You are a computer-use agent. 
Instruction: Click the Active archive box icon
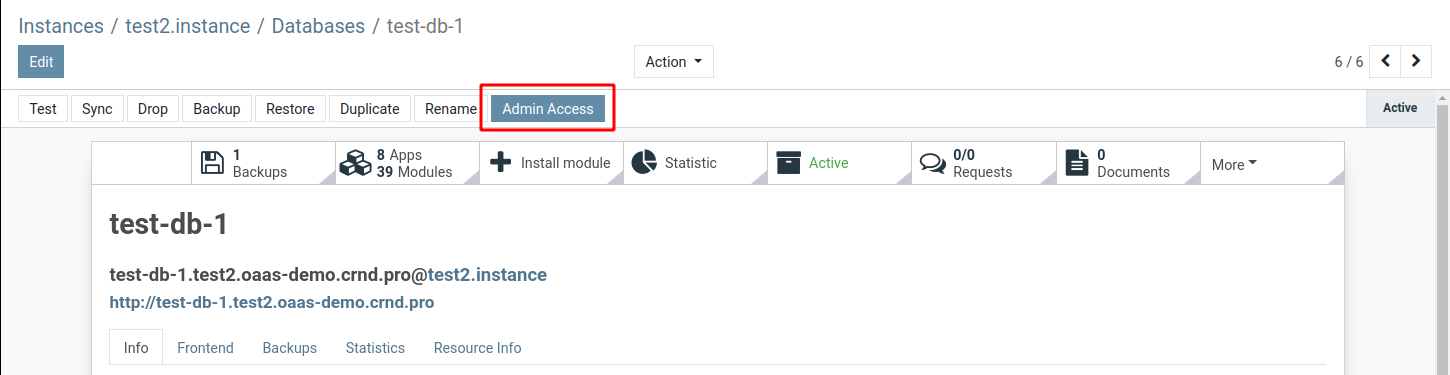(789, 163)
